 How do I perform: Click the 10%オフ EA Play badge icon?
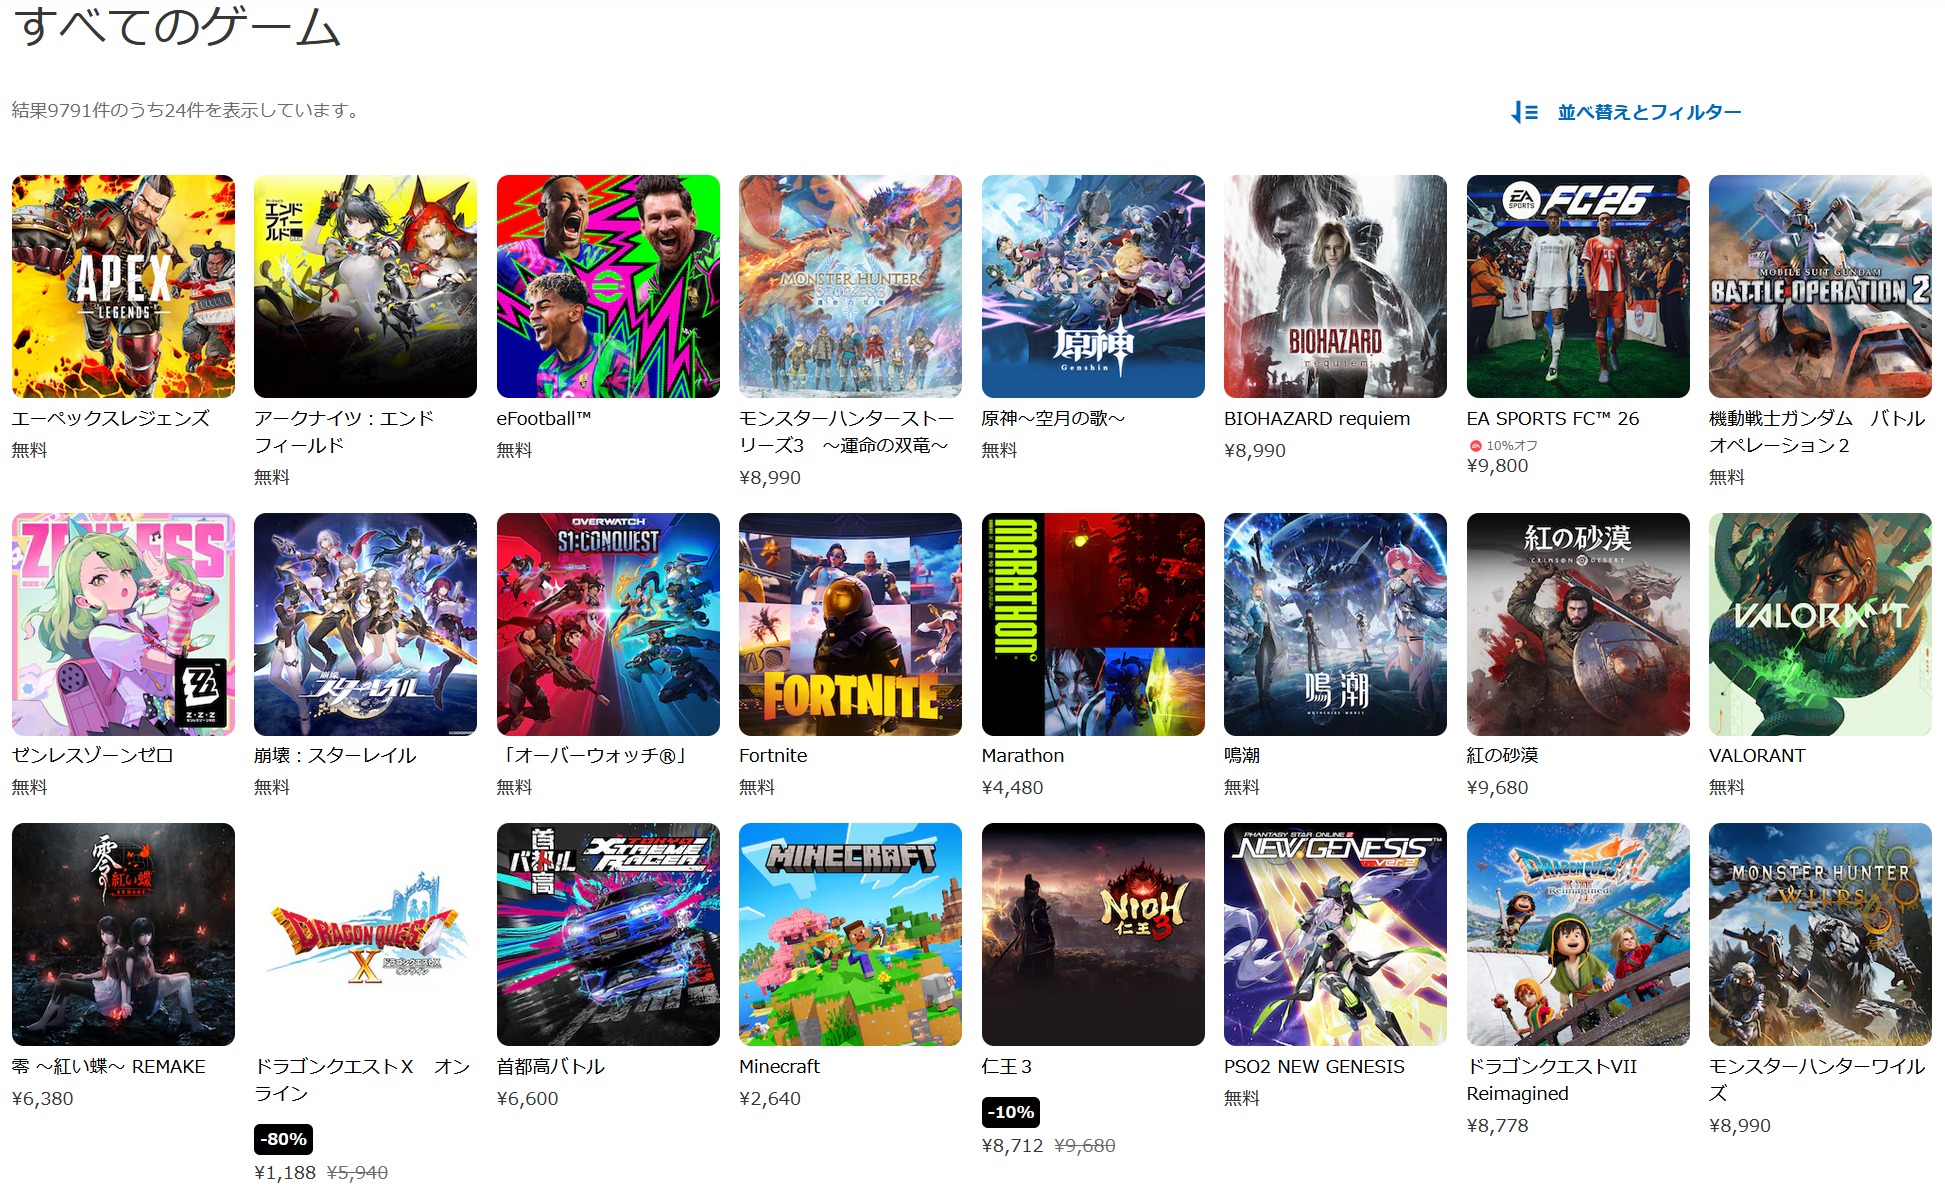point(1475,446)
